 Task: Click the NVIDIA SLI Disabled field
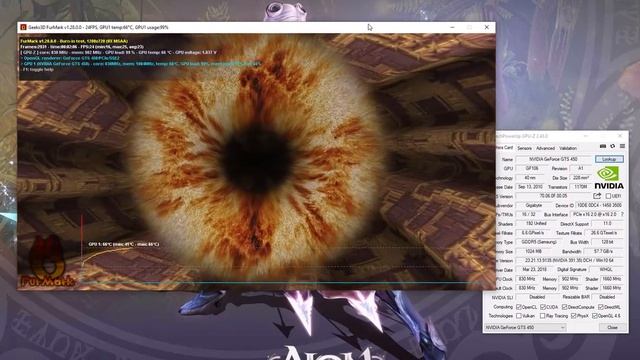pyautogui.click(x=537, y=297)
